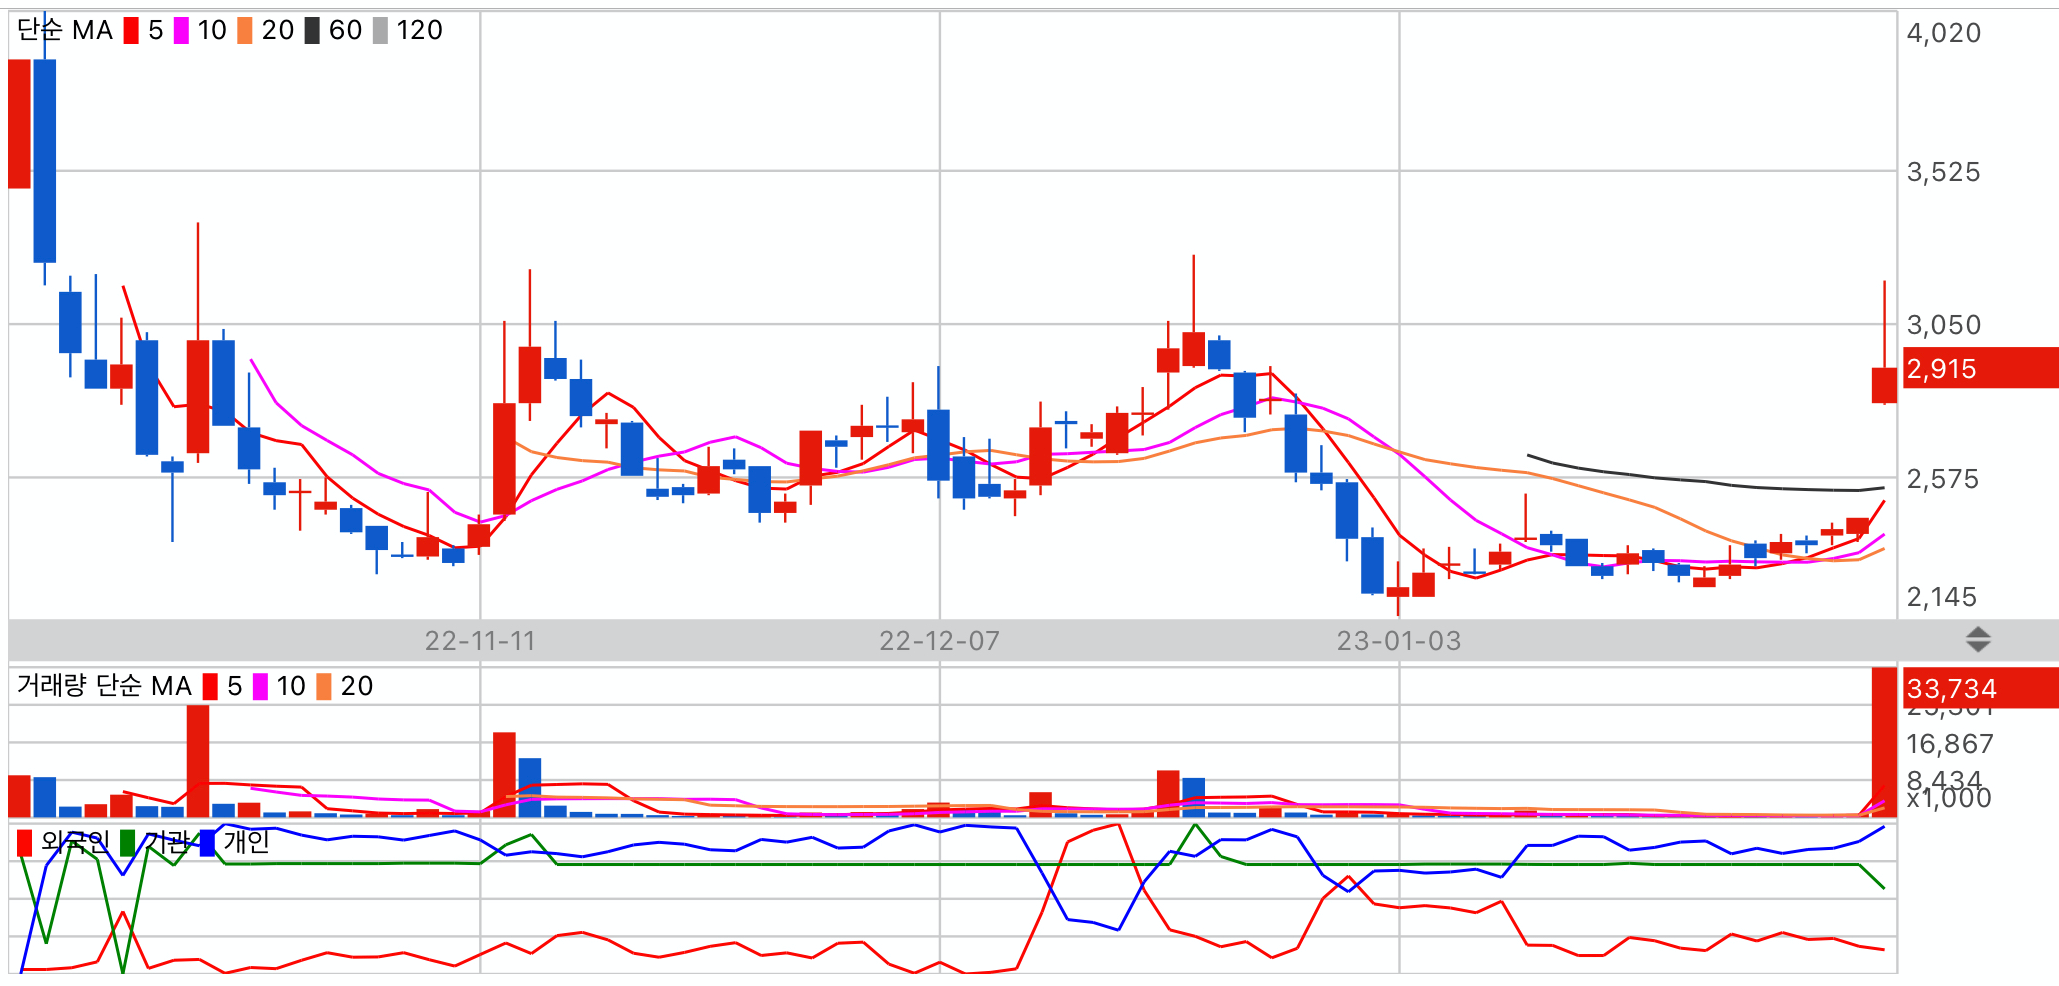Image resolution: width=2059 pixels, height=986 pixels.
Task: Click the 3,525 price axis label
Action: [1943, 172]
